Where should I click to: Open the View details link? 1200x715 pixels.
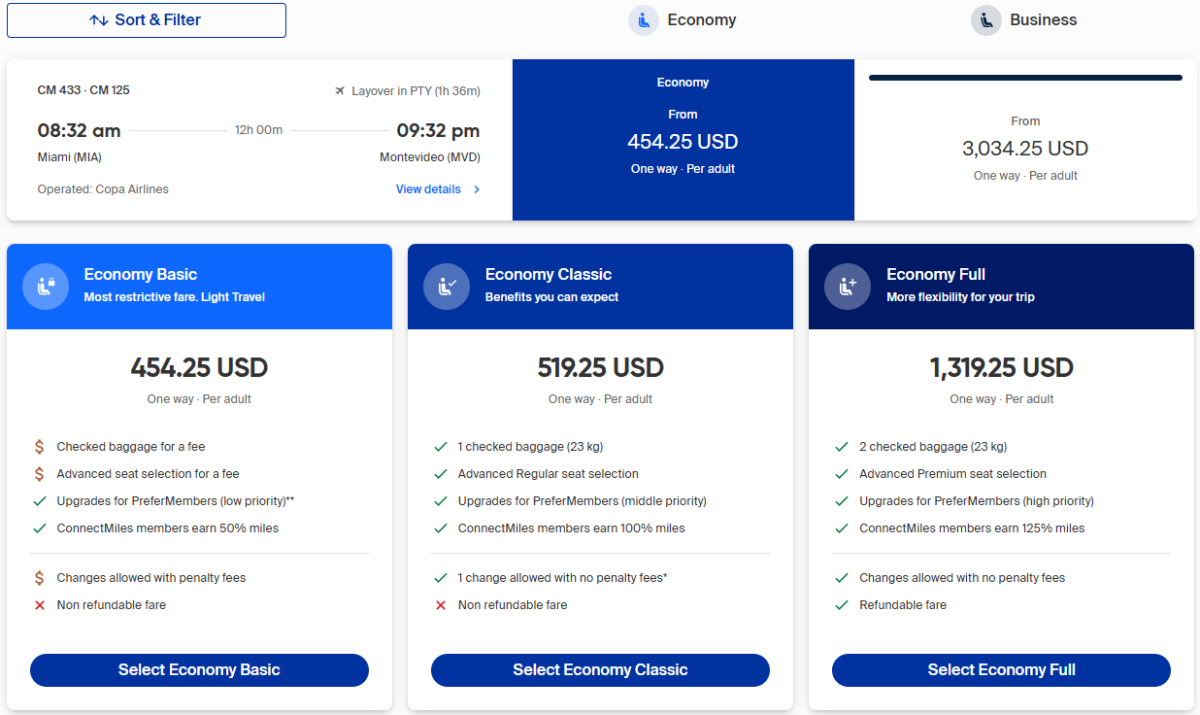tap(428, 189)
